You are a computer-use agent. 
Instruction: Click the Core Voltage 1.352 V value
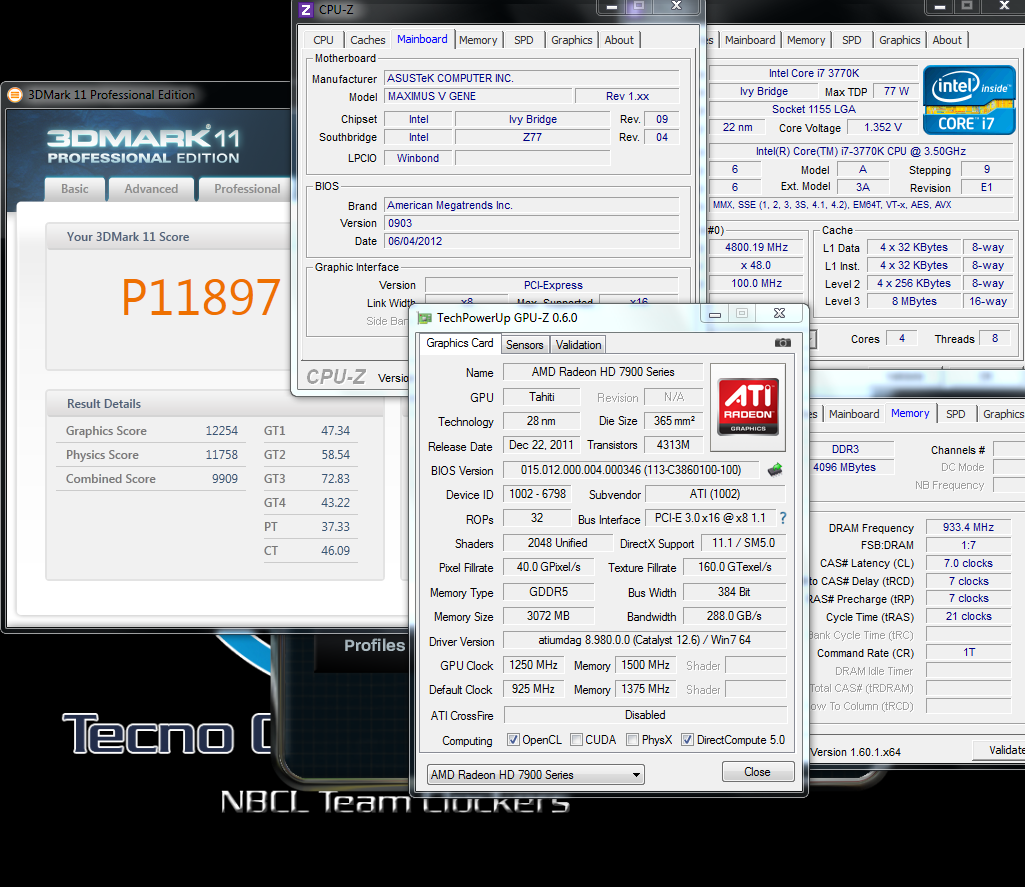[x=882, y=127]
